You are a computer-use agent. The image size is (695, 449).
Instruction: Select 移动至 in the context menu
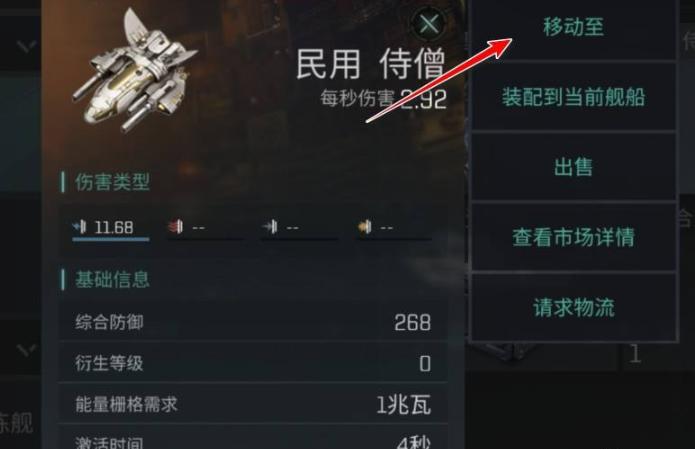(x=574, y=29)
